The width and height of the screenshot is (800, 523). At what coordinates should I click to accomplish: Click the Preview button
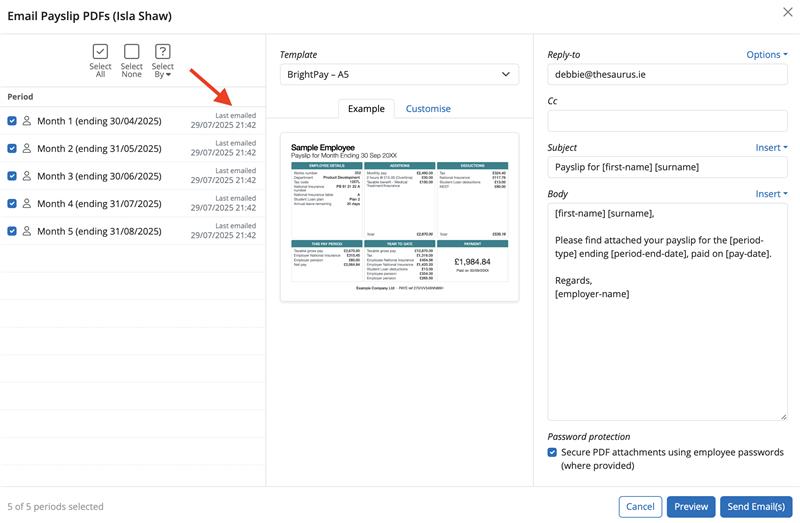pyautogui.click(x=690, y=507)
